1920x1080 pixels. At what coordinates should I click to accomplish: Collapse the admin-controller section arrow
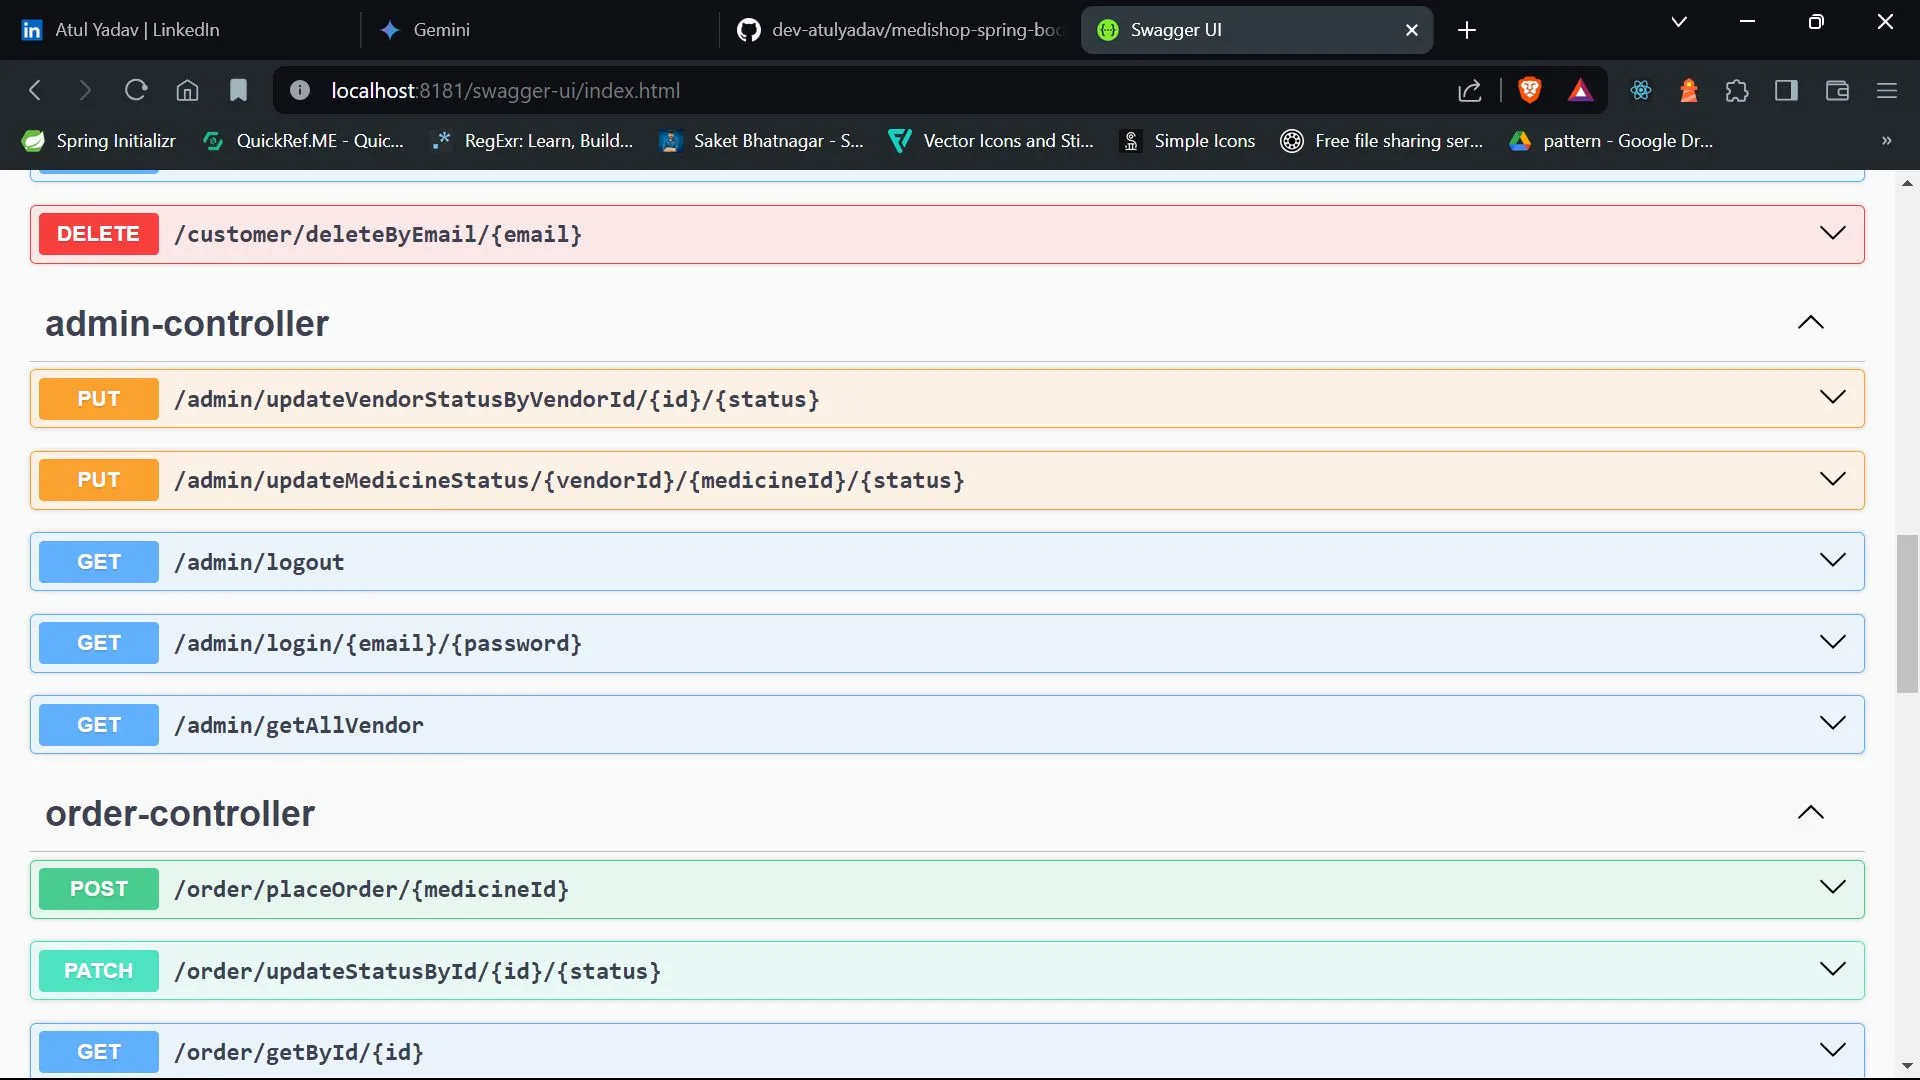[1810, 322]
